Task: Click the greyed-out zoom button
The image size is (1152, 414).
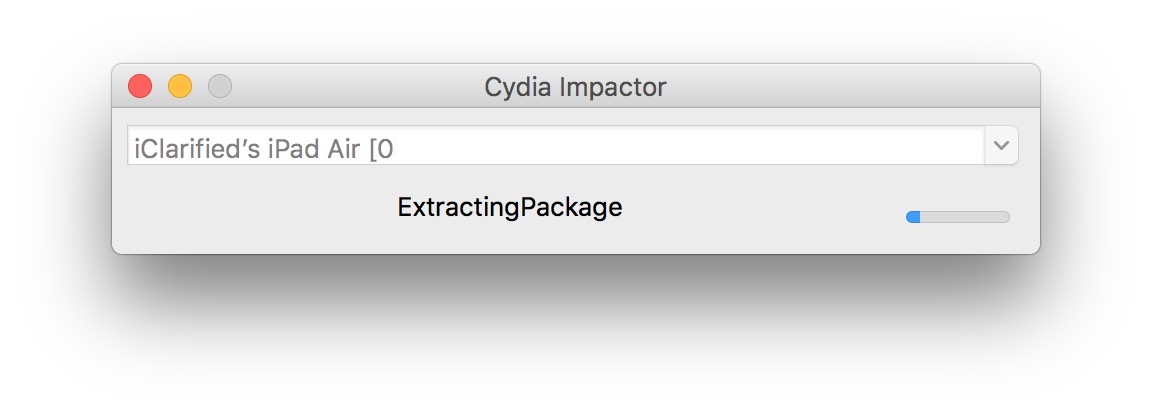Action: pos(220,87)
